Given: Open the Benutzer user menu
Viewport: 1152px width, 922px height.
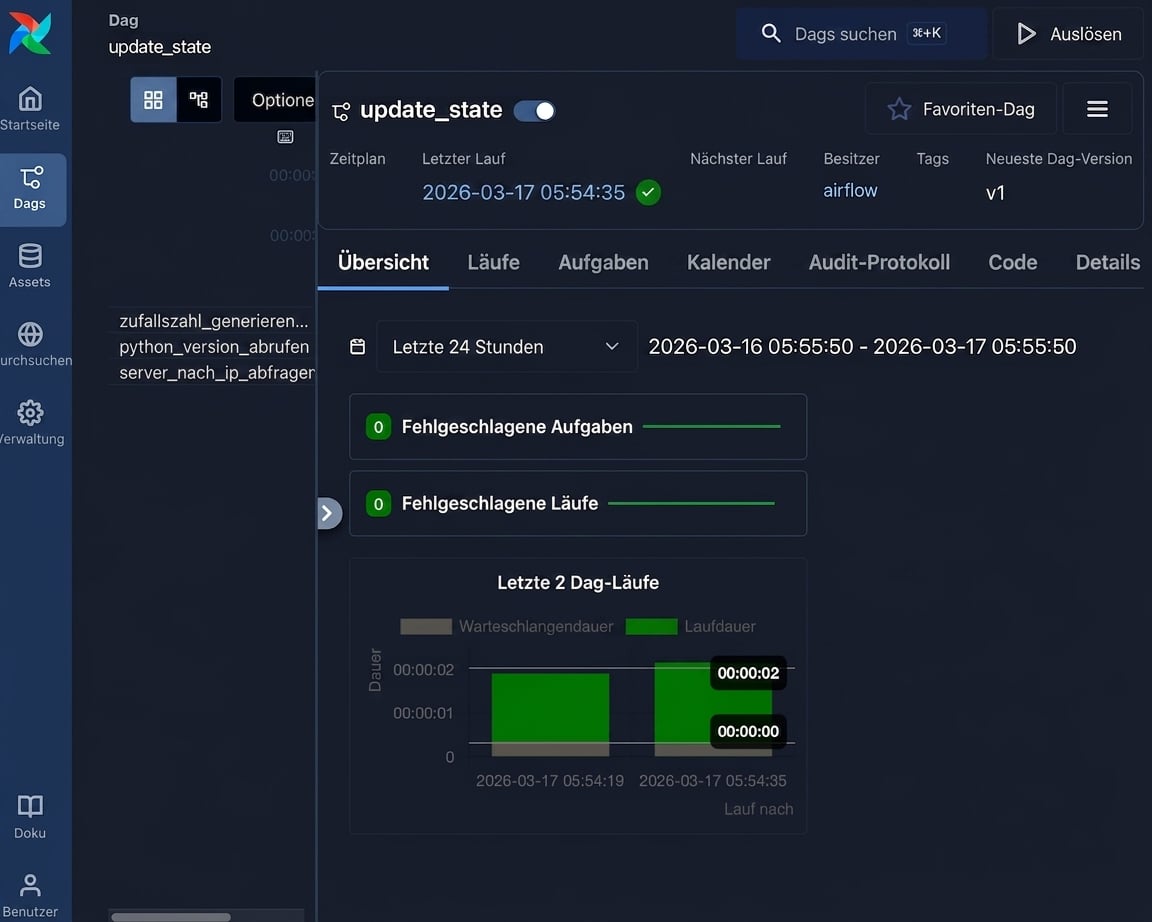Looking at the screenshot, I should click(30, 896).
